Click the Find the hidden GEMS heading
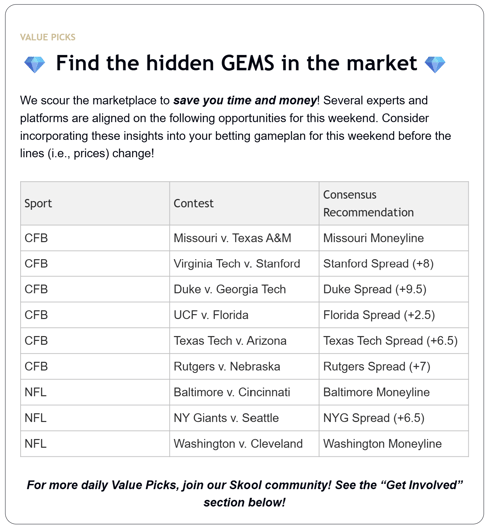The width and height of the screenshot is (500, 526). click(236, 63)
